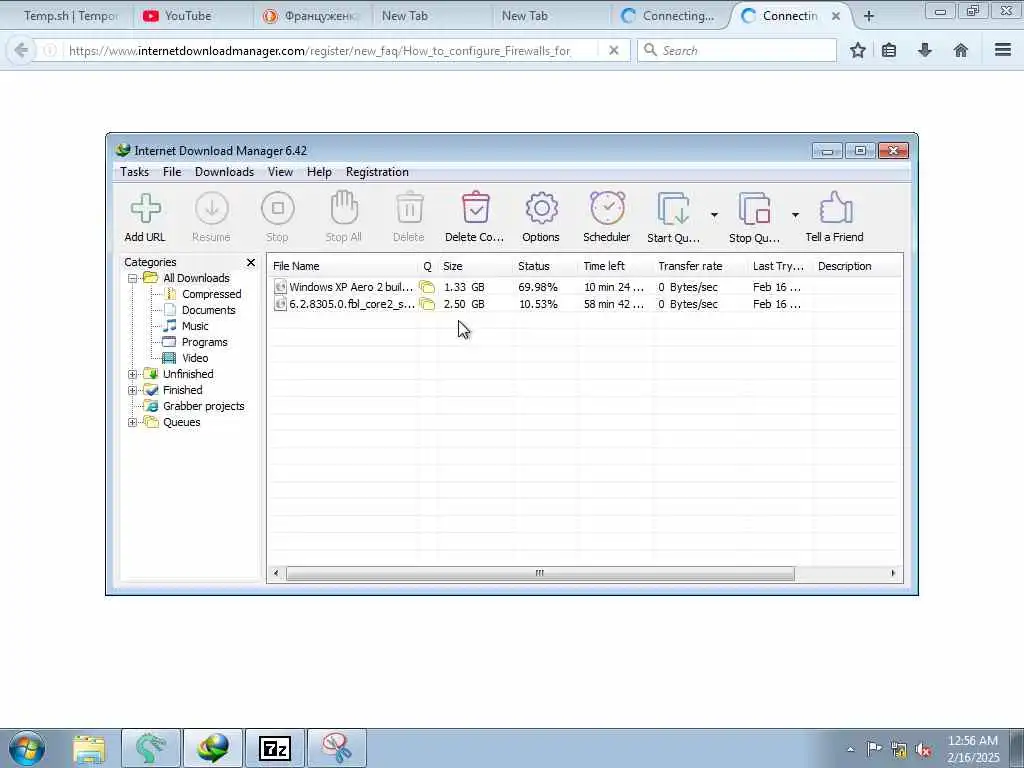Click the scrollbar left arrow in download list
Screen dimensions: 1024x768
pos(276,574)
